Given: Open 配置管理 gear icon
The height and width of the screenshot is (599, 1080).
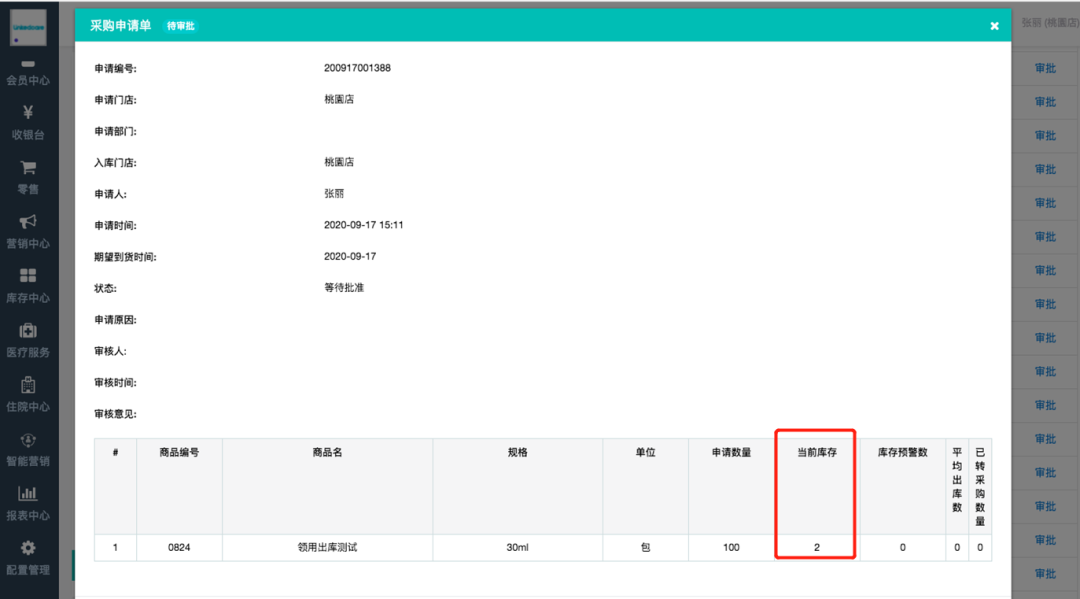Looking at the screenshot, I should point(28,548).
